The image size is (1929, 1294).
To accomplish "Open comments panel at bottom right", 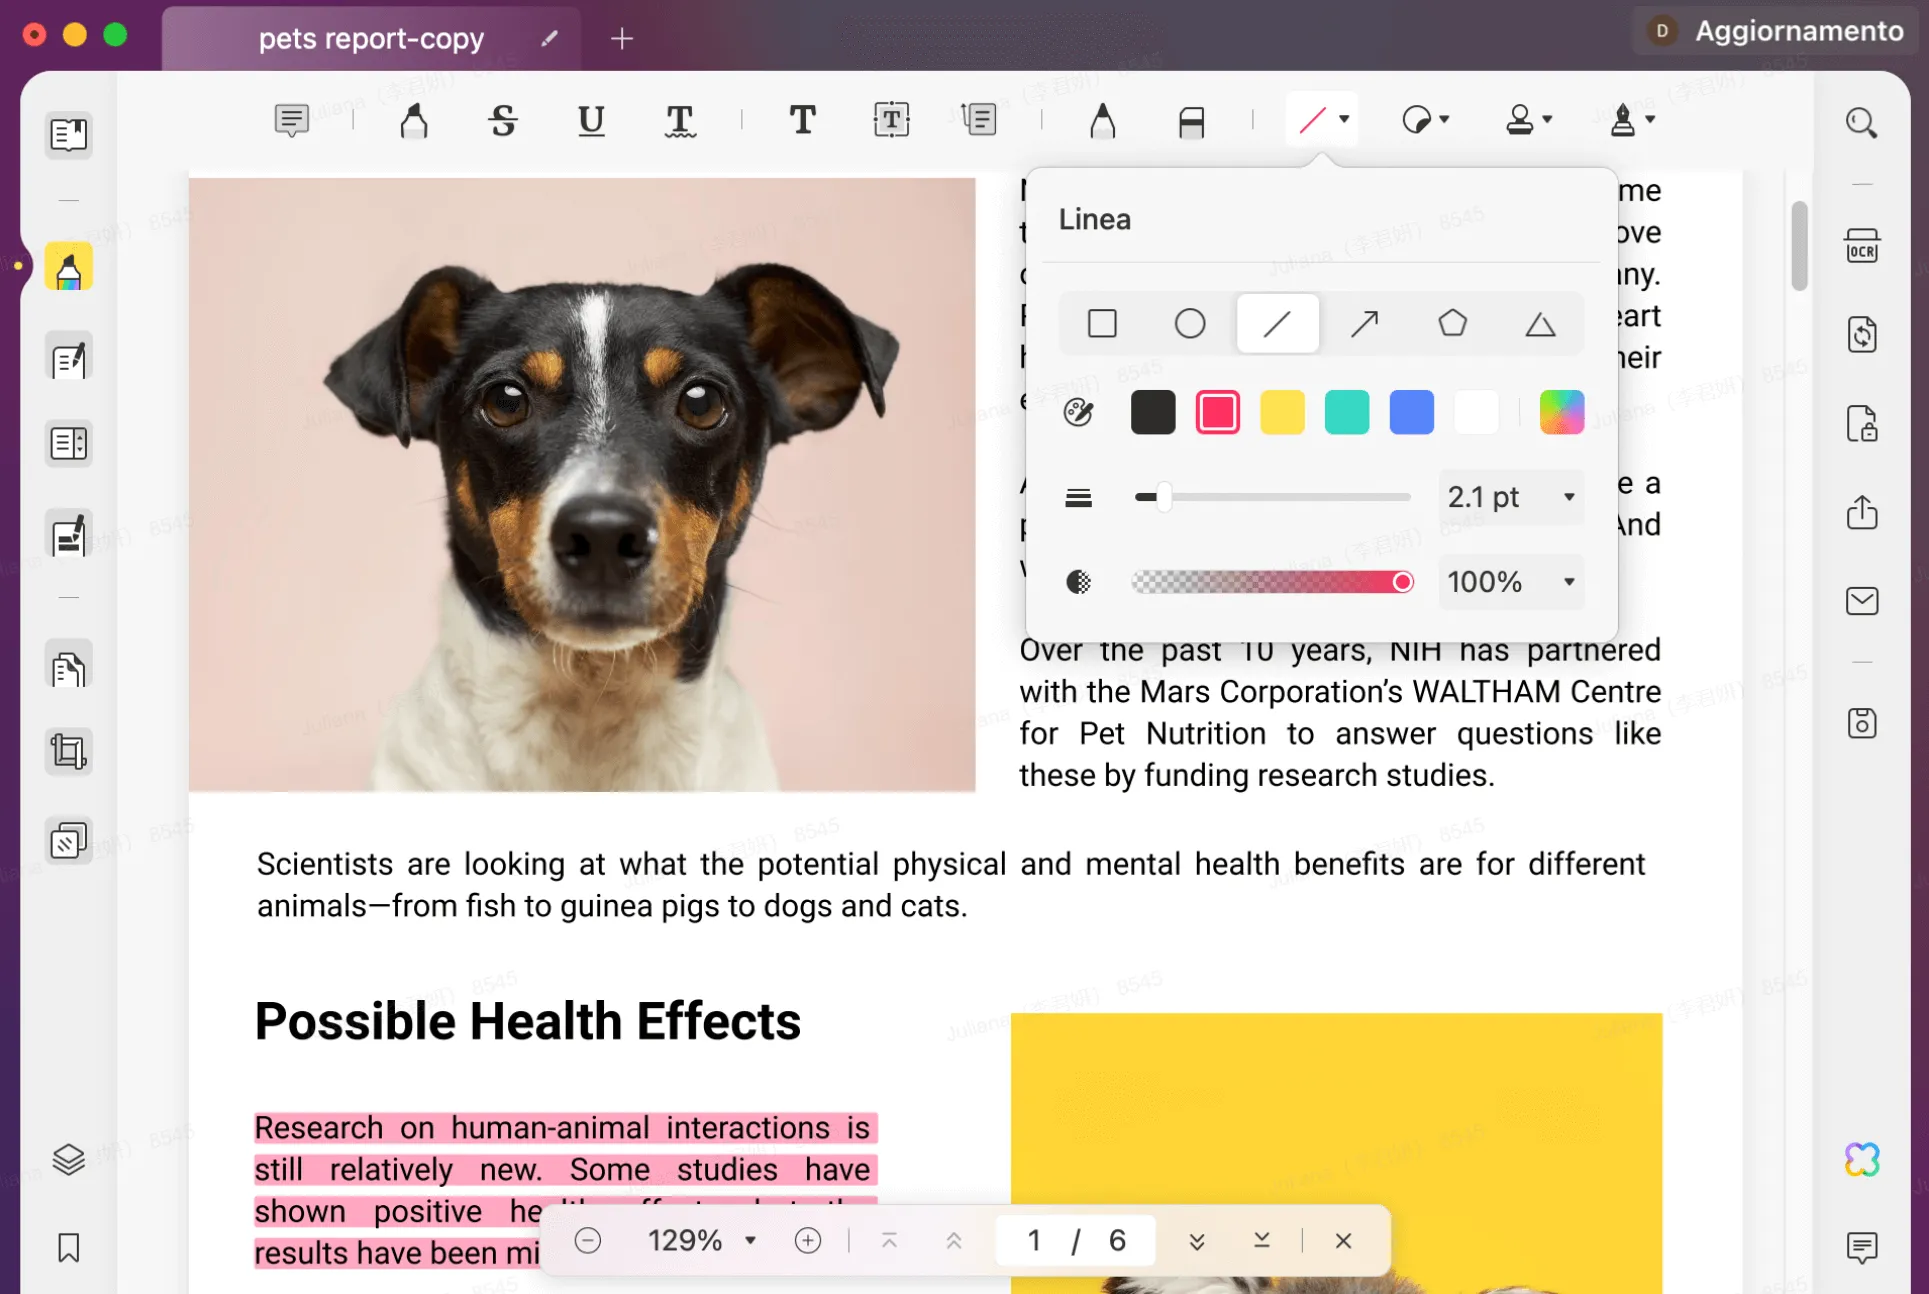I will click(1861, 1247).
